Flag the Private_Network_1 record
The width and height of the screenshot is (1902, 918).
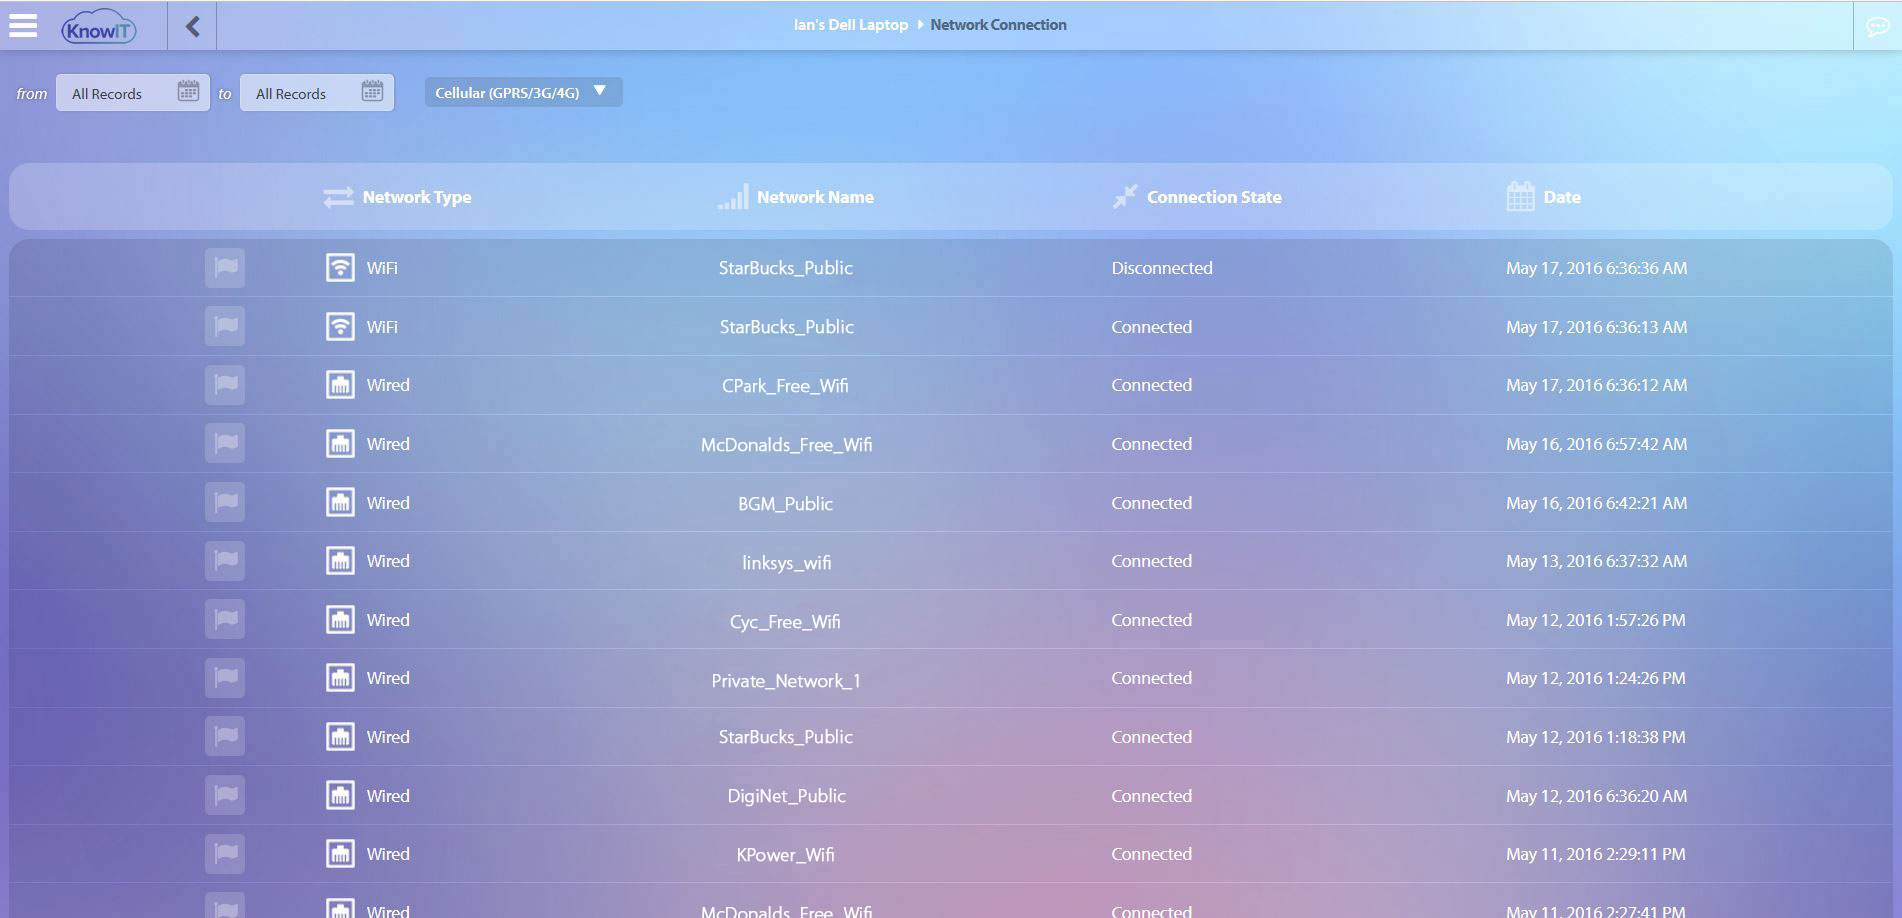tap(225, 678)
